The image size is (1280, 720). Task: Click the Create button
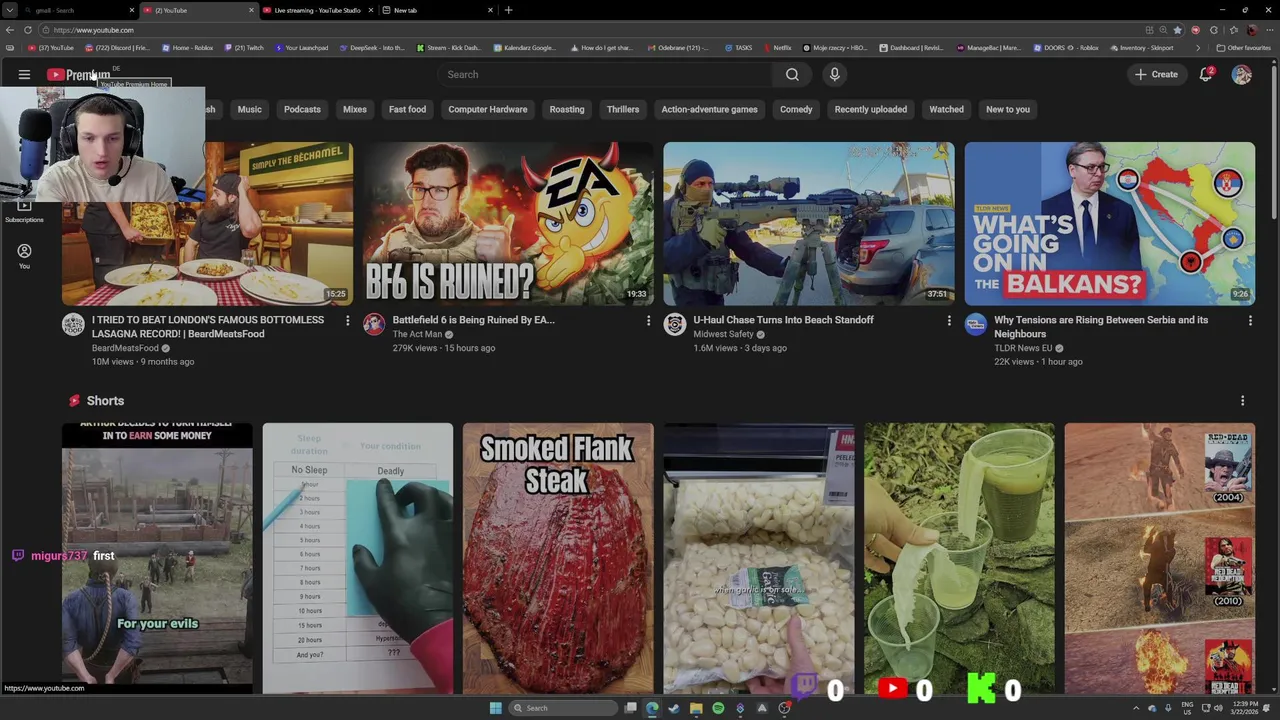pyautogui.click(x=1156, y=74)
